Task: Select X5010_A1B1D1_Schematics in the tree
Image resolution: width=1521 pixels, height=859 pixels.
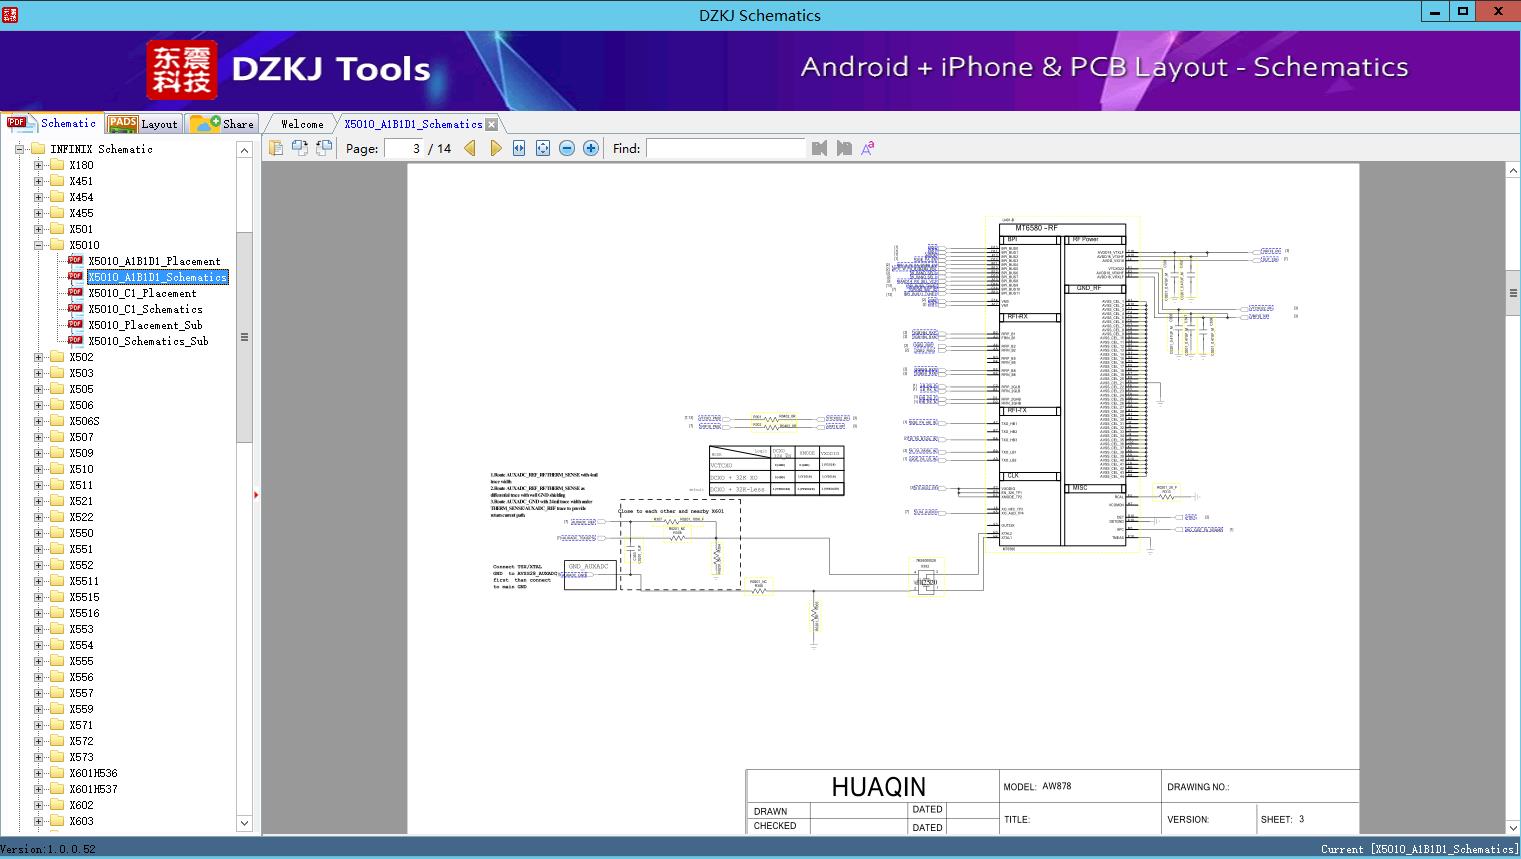Action: (x=158, y=277)
